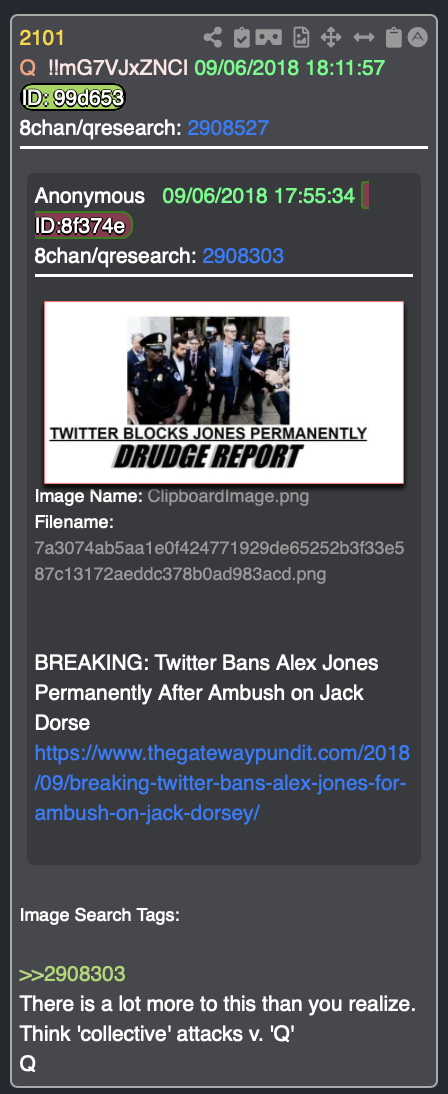Open quoted 8chan post 2908303 link
The image size is (448, 1094).
coord(243,256)
